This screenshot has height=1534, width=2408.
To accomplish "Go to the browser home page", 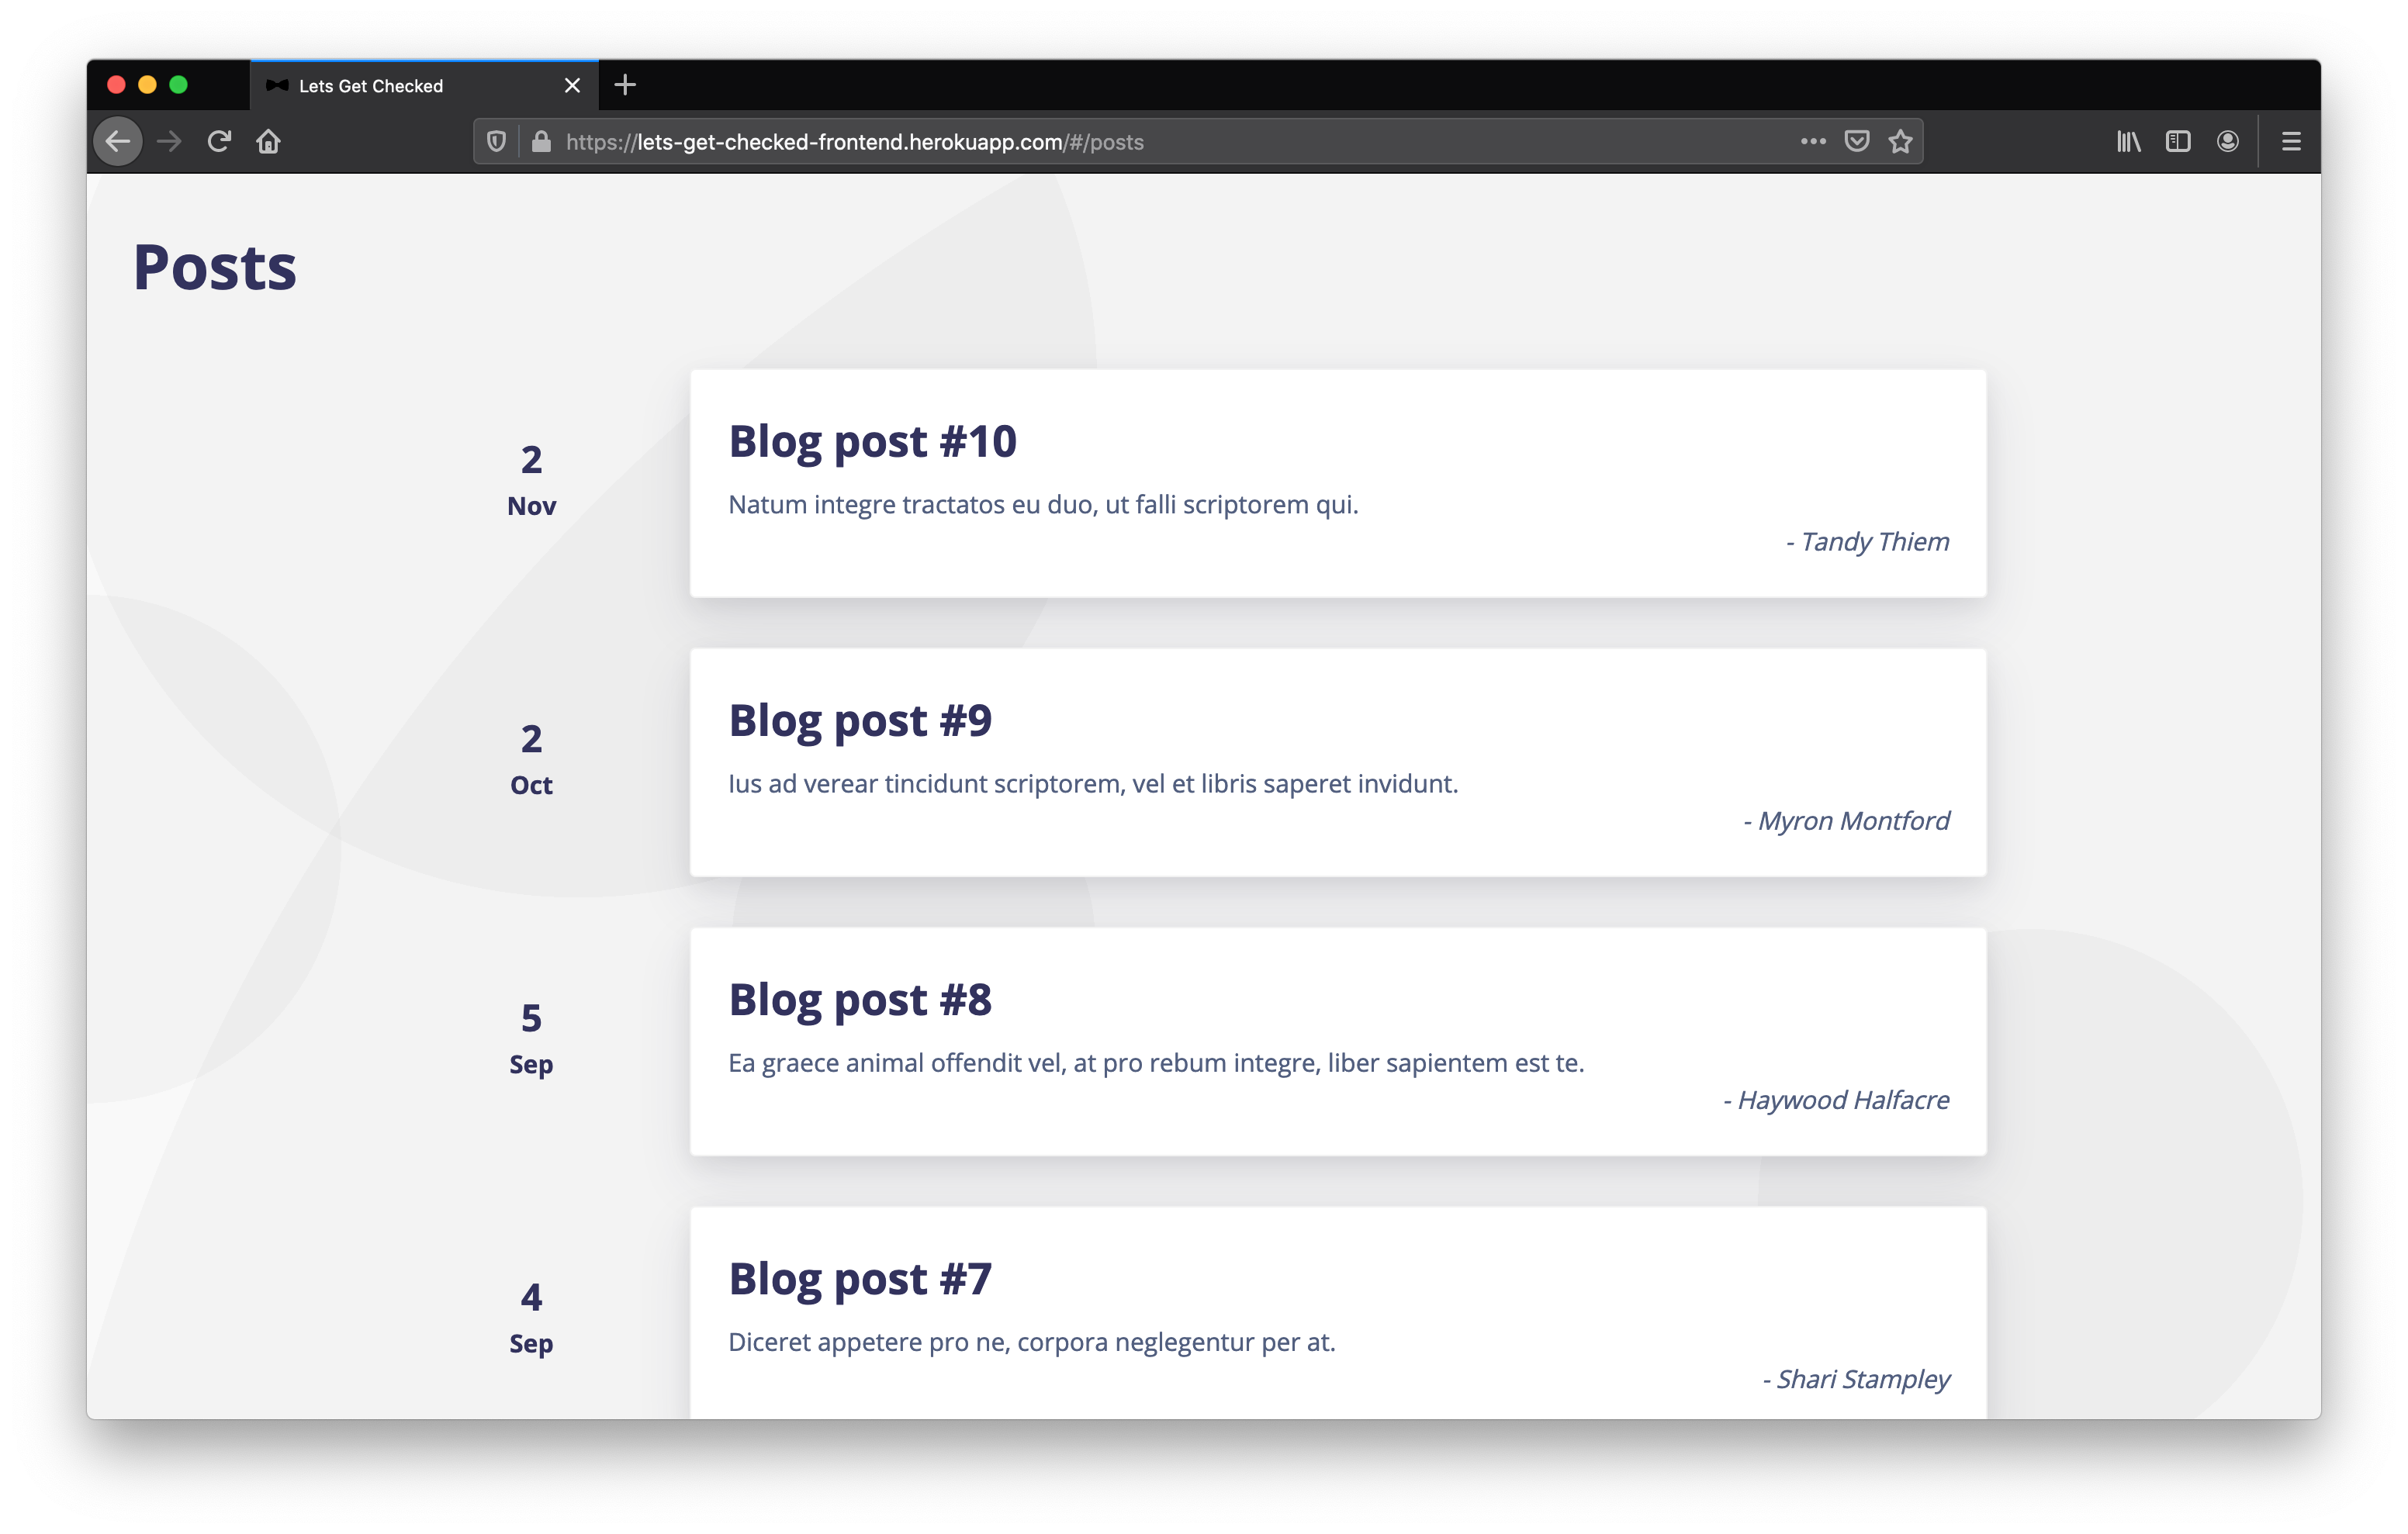I will (268, 141).
